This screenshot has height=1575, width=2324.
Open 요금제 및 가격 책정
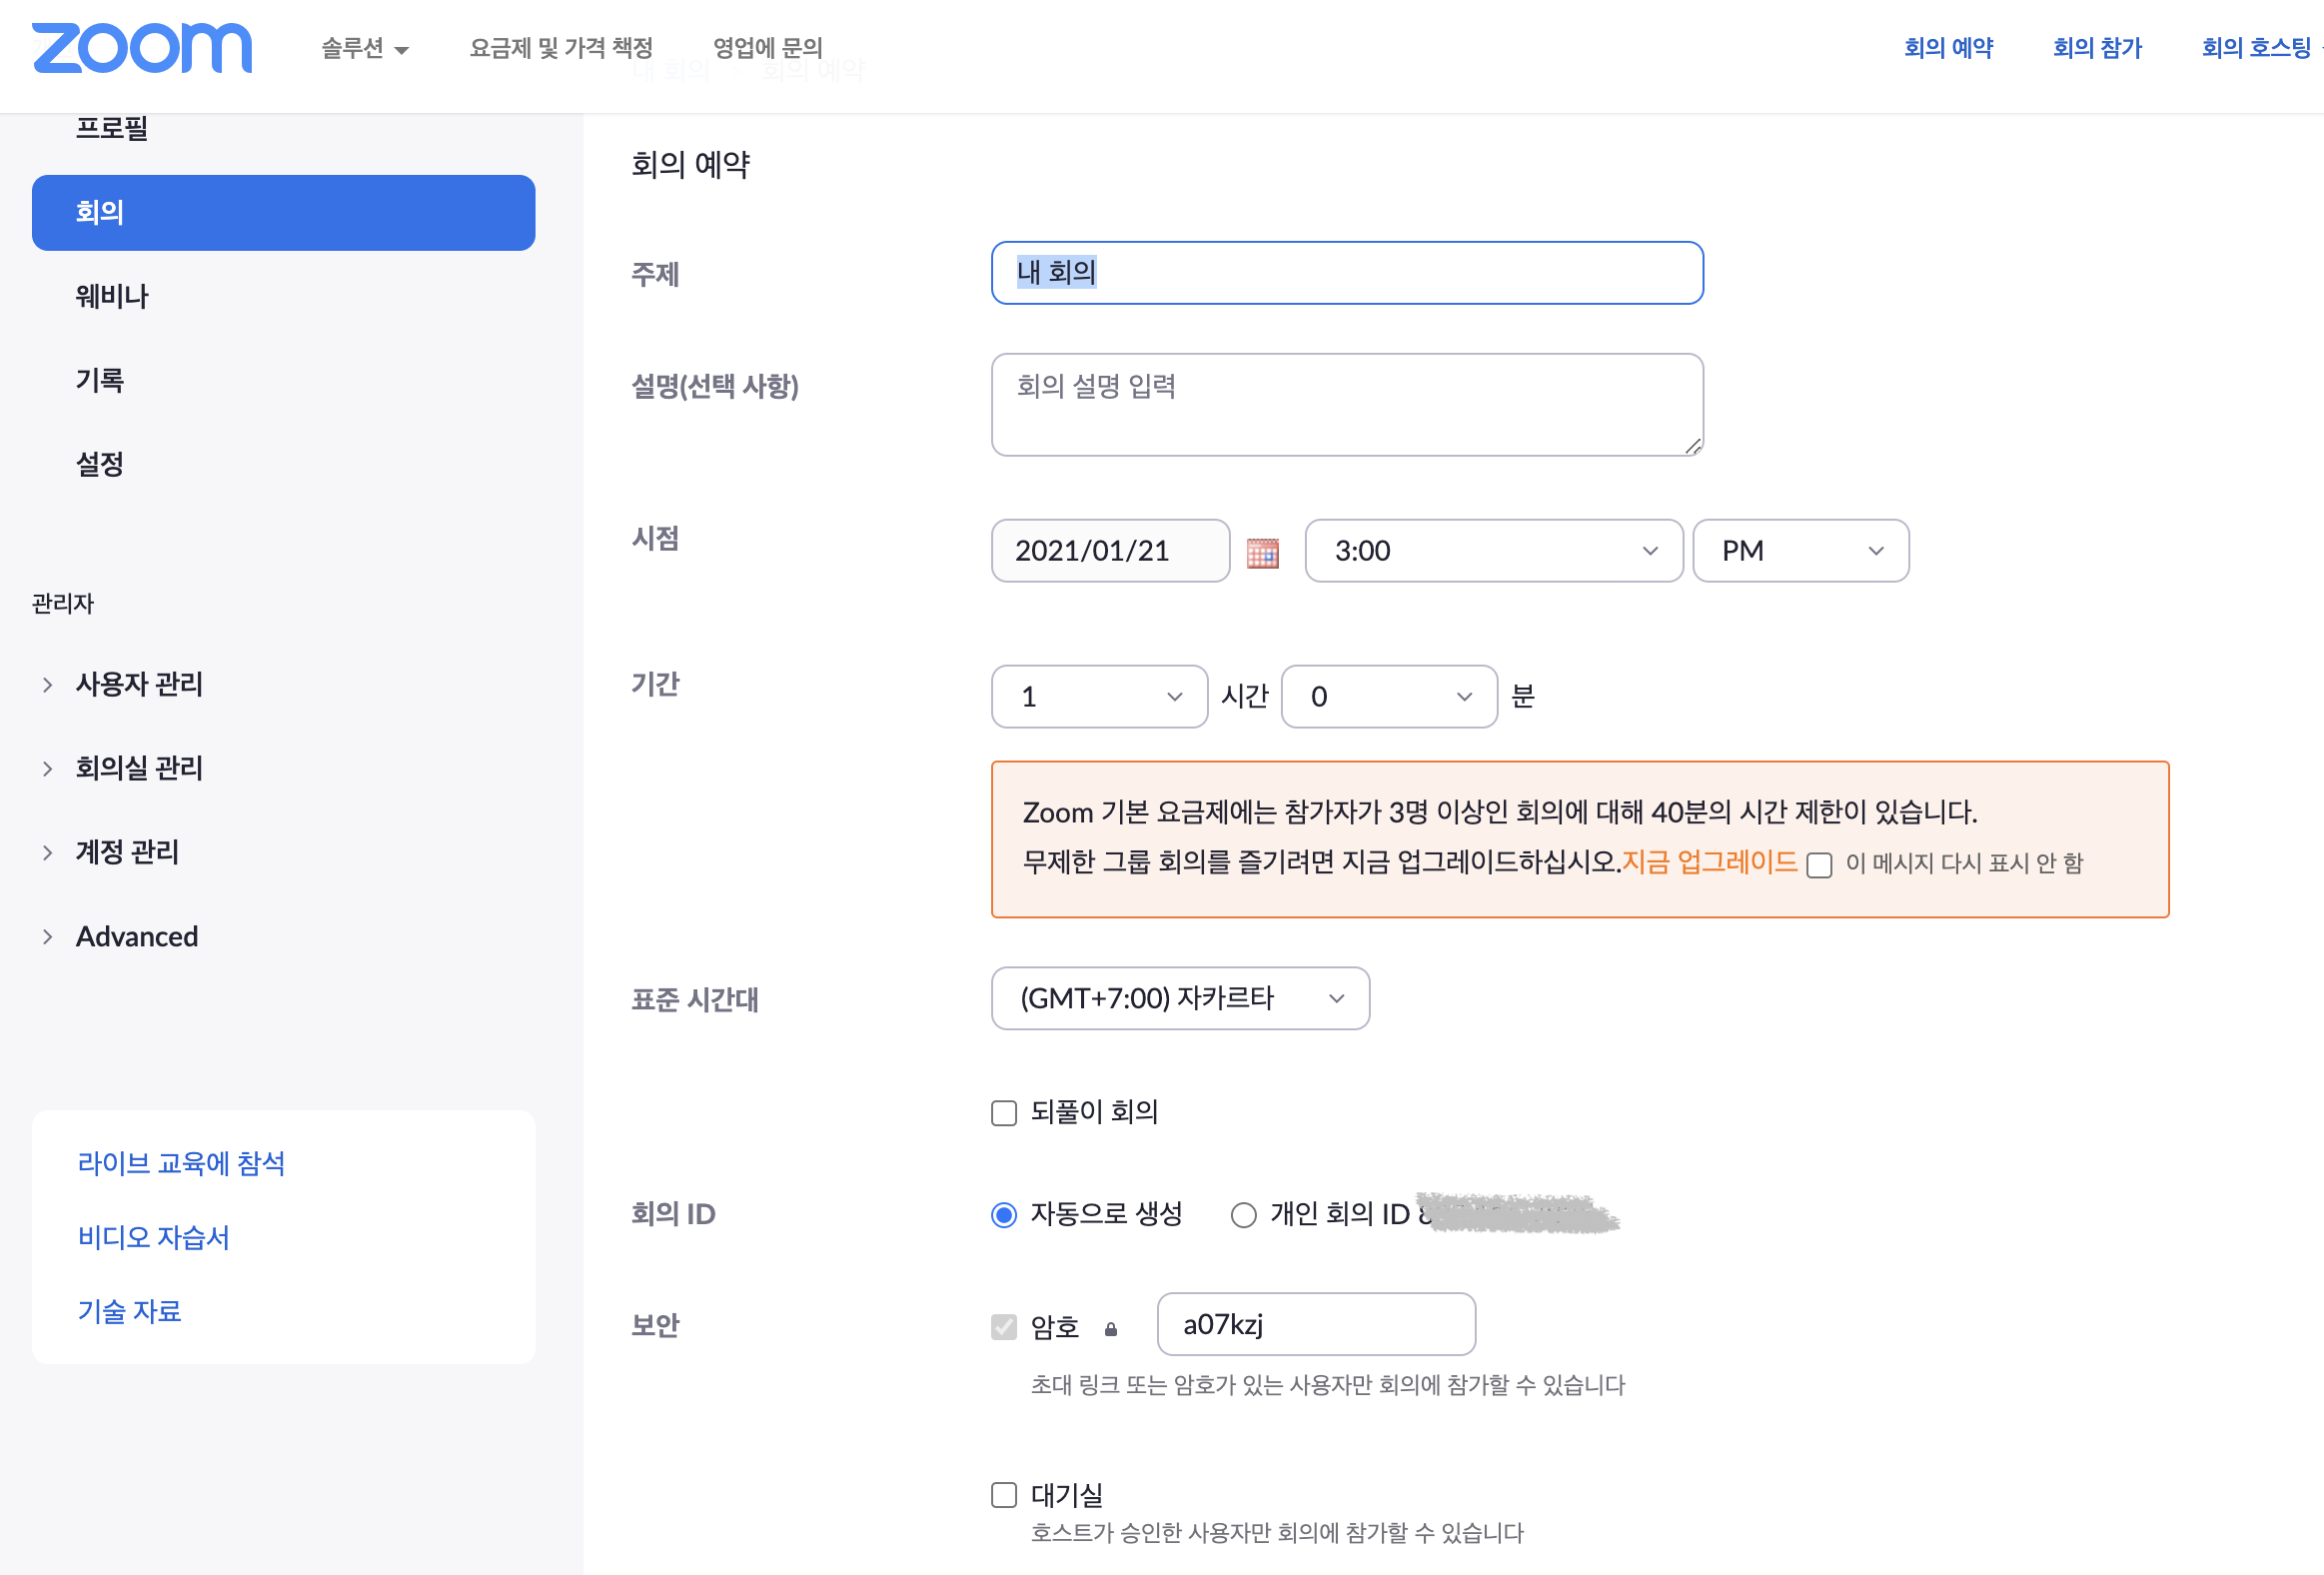tap(561, 48)
